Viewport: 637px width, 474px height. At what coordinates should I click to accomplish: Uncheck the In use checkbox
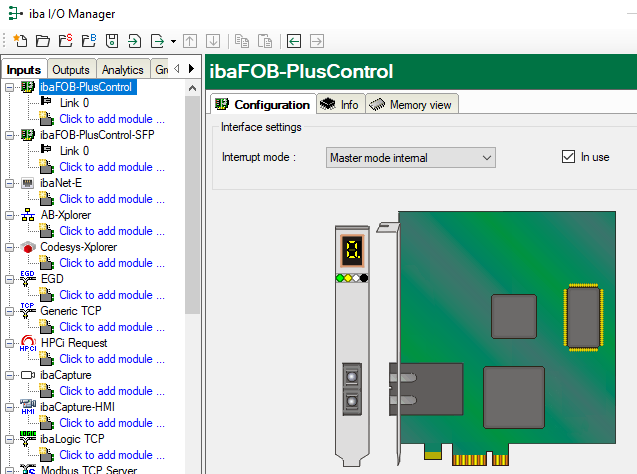pyautogui.click(x=568, y=157)
